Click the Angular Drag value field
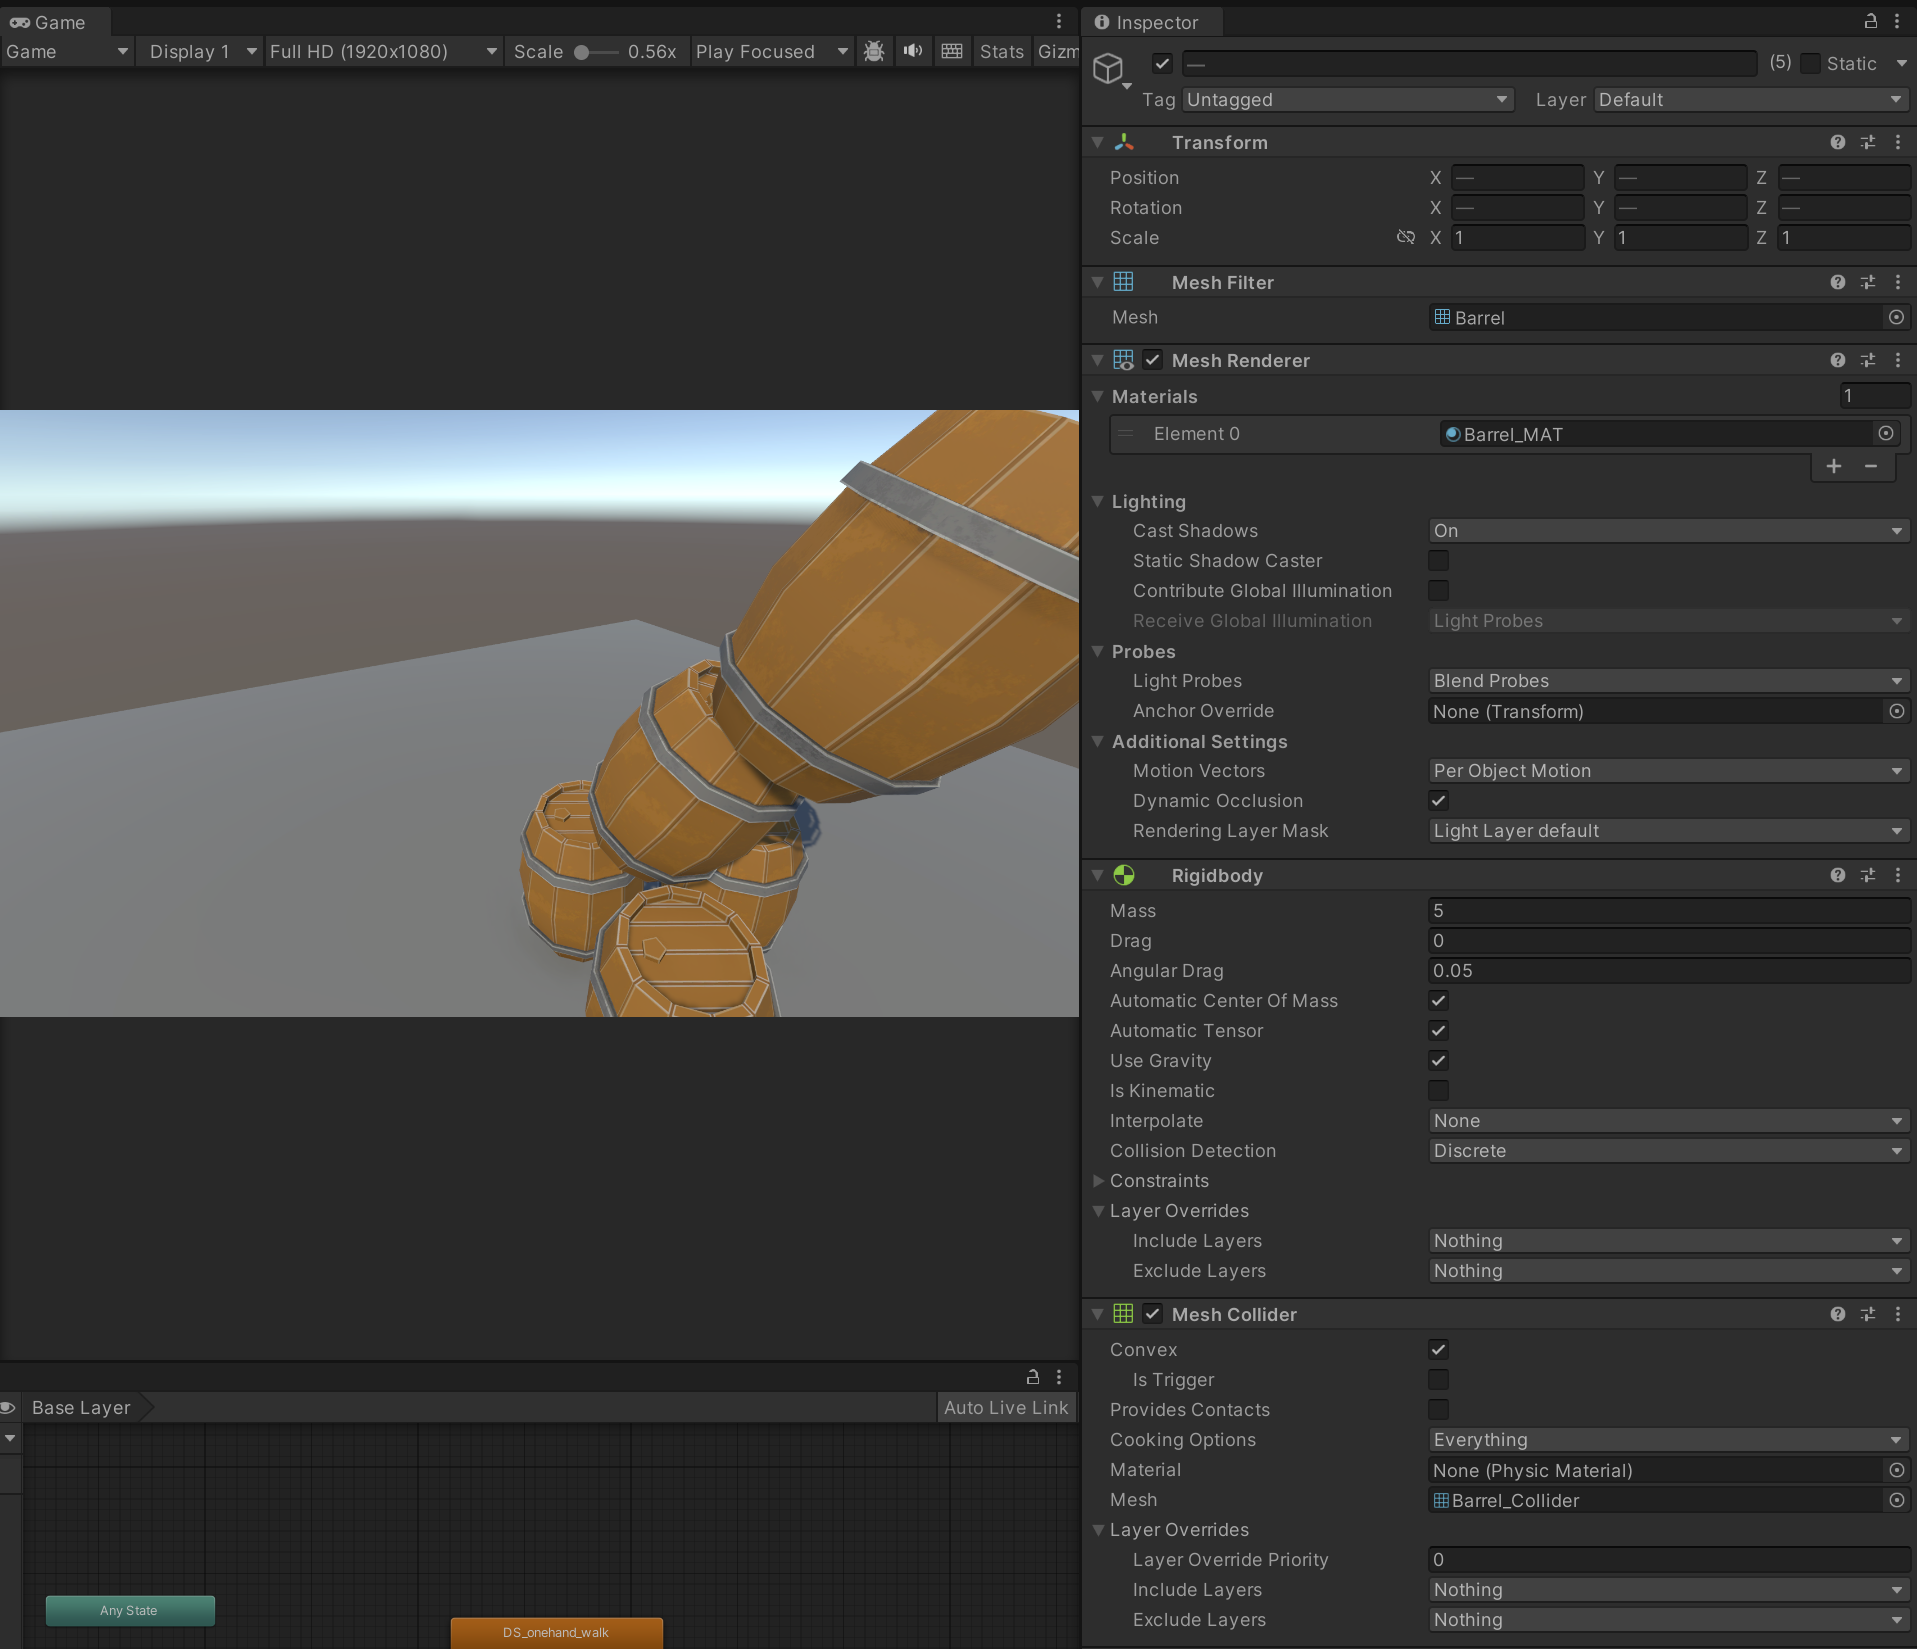This screenshot has height=1649, width=1917. 1668,971
